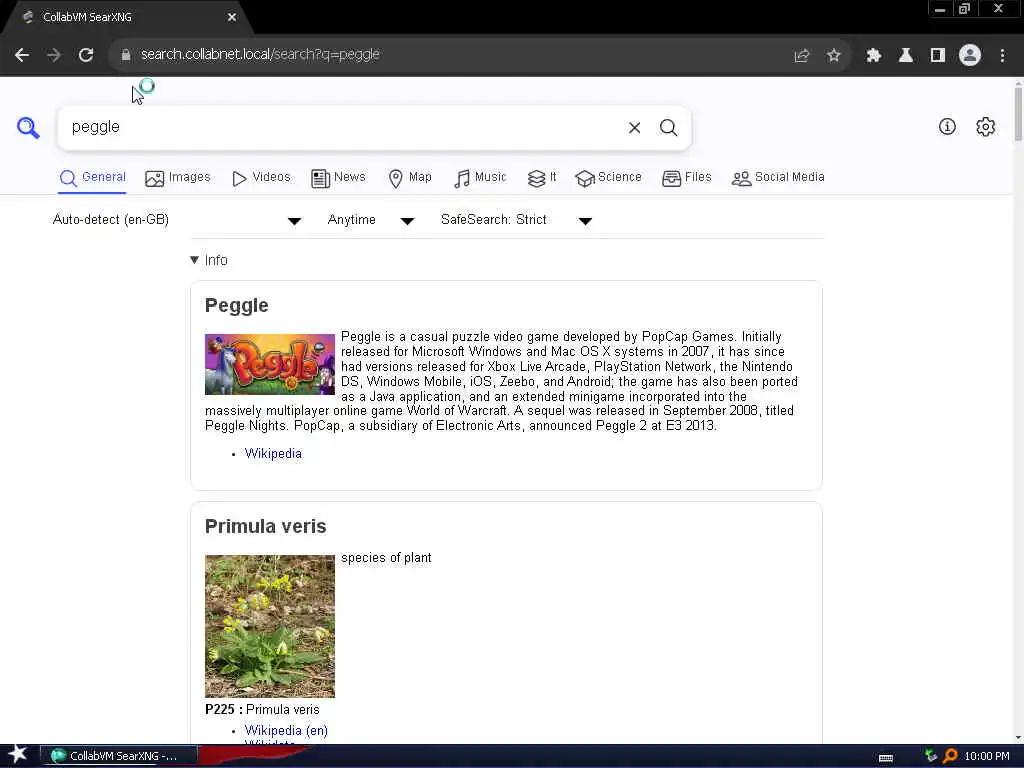Image resolution: width=1024 pixels, height=768 pixels.
Task: Open the Chrome profile avatar
Action: (x=970, y=56)
